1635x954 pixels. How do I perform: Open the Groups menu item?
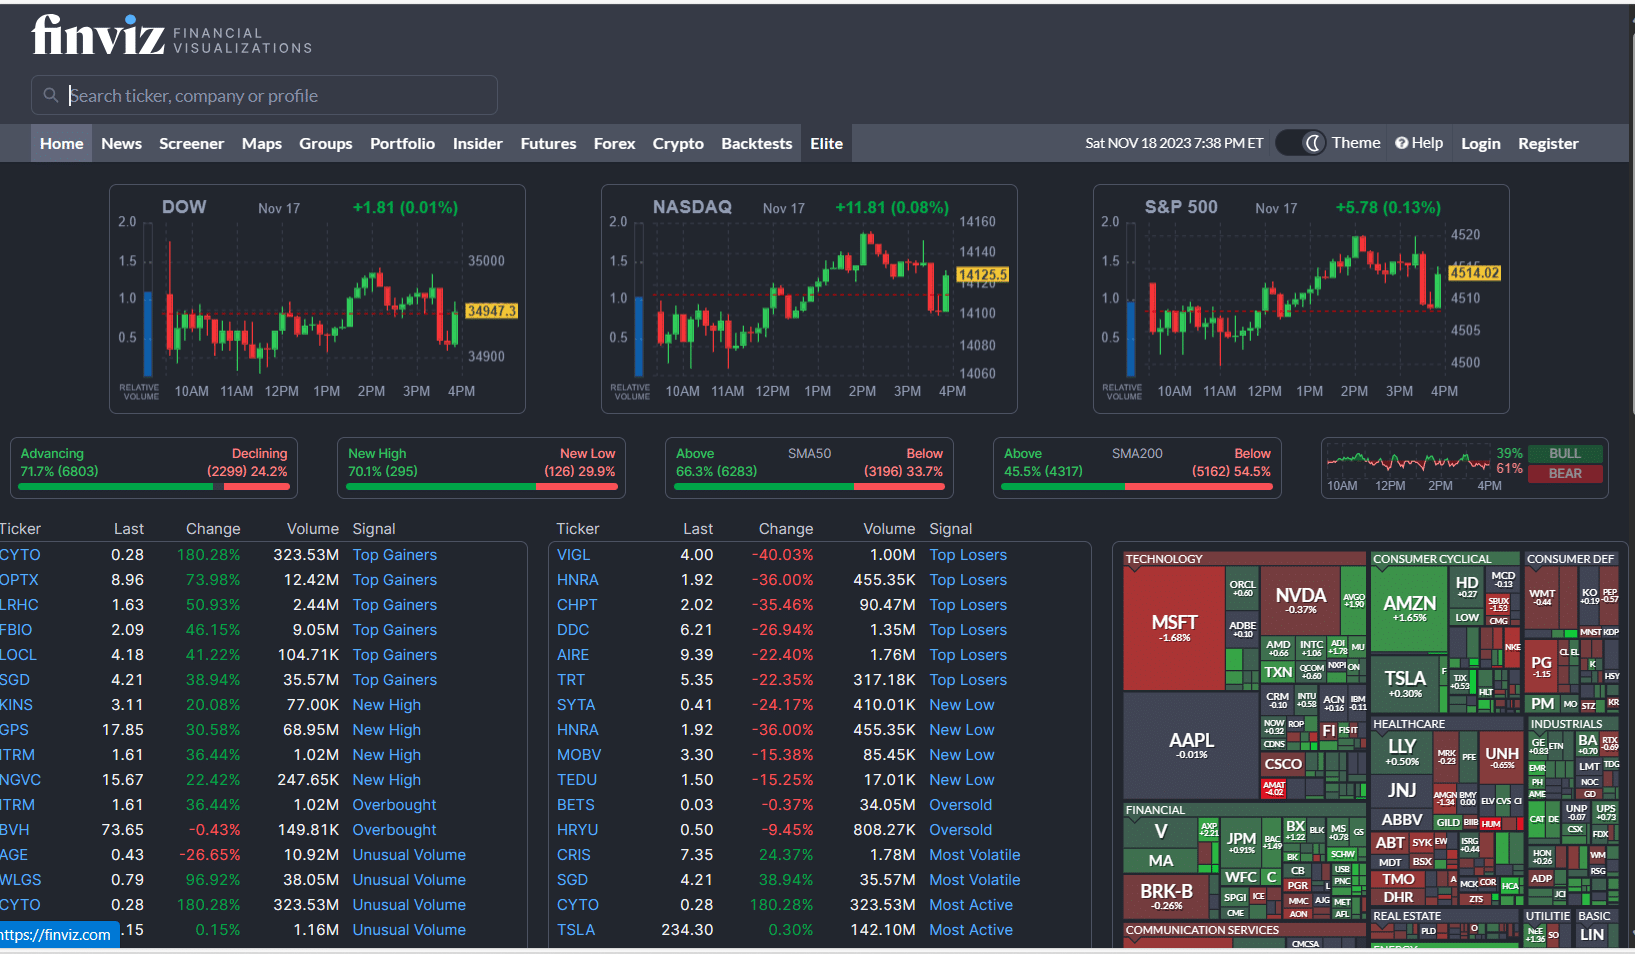[x=326, y=143]
